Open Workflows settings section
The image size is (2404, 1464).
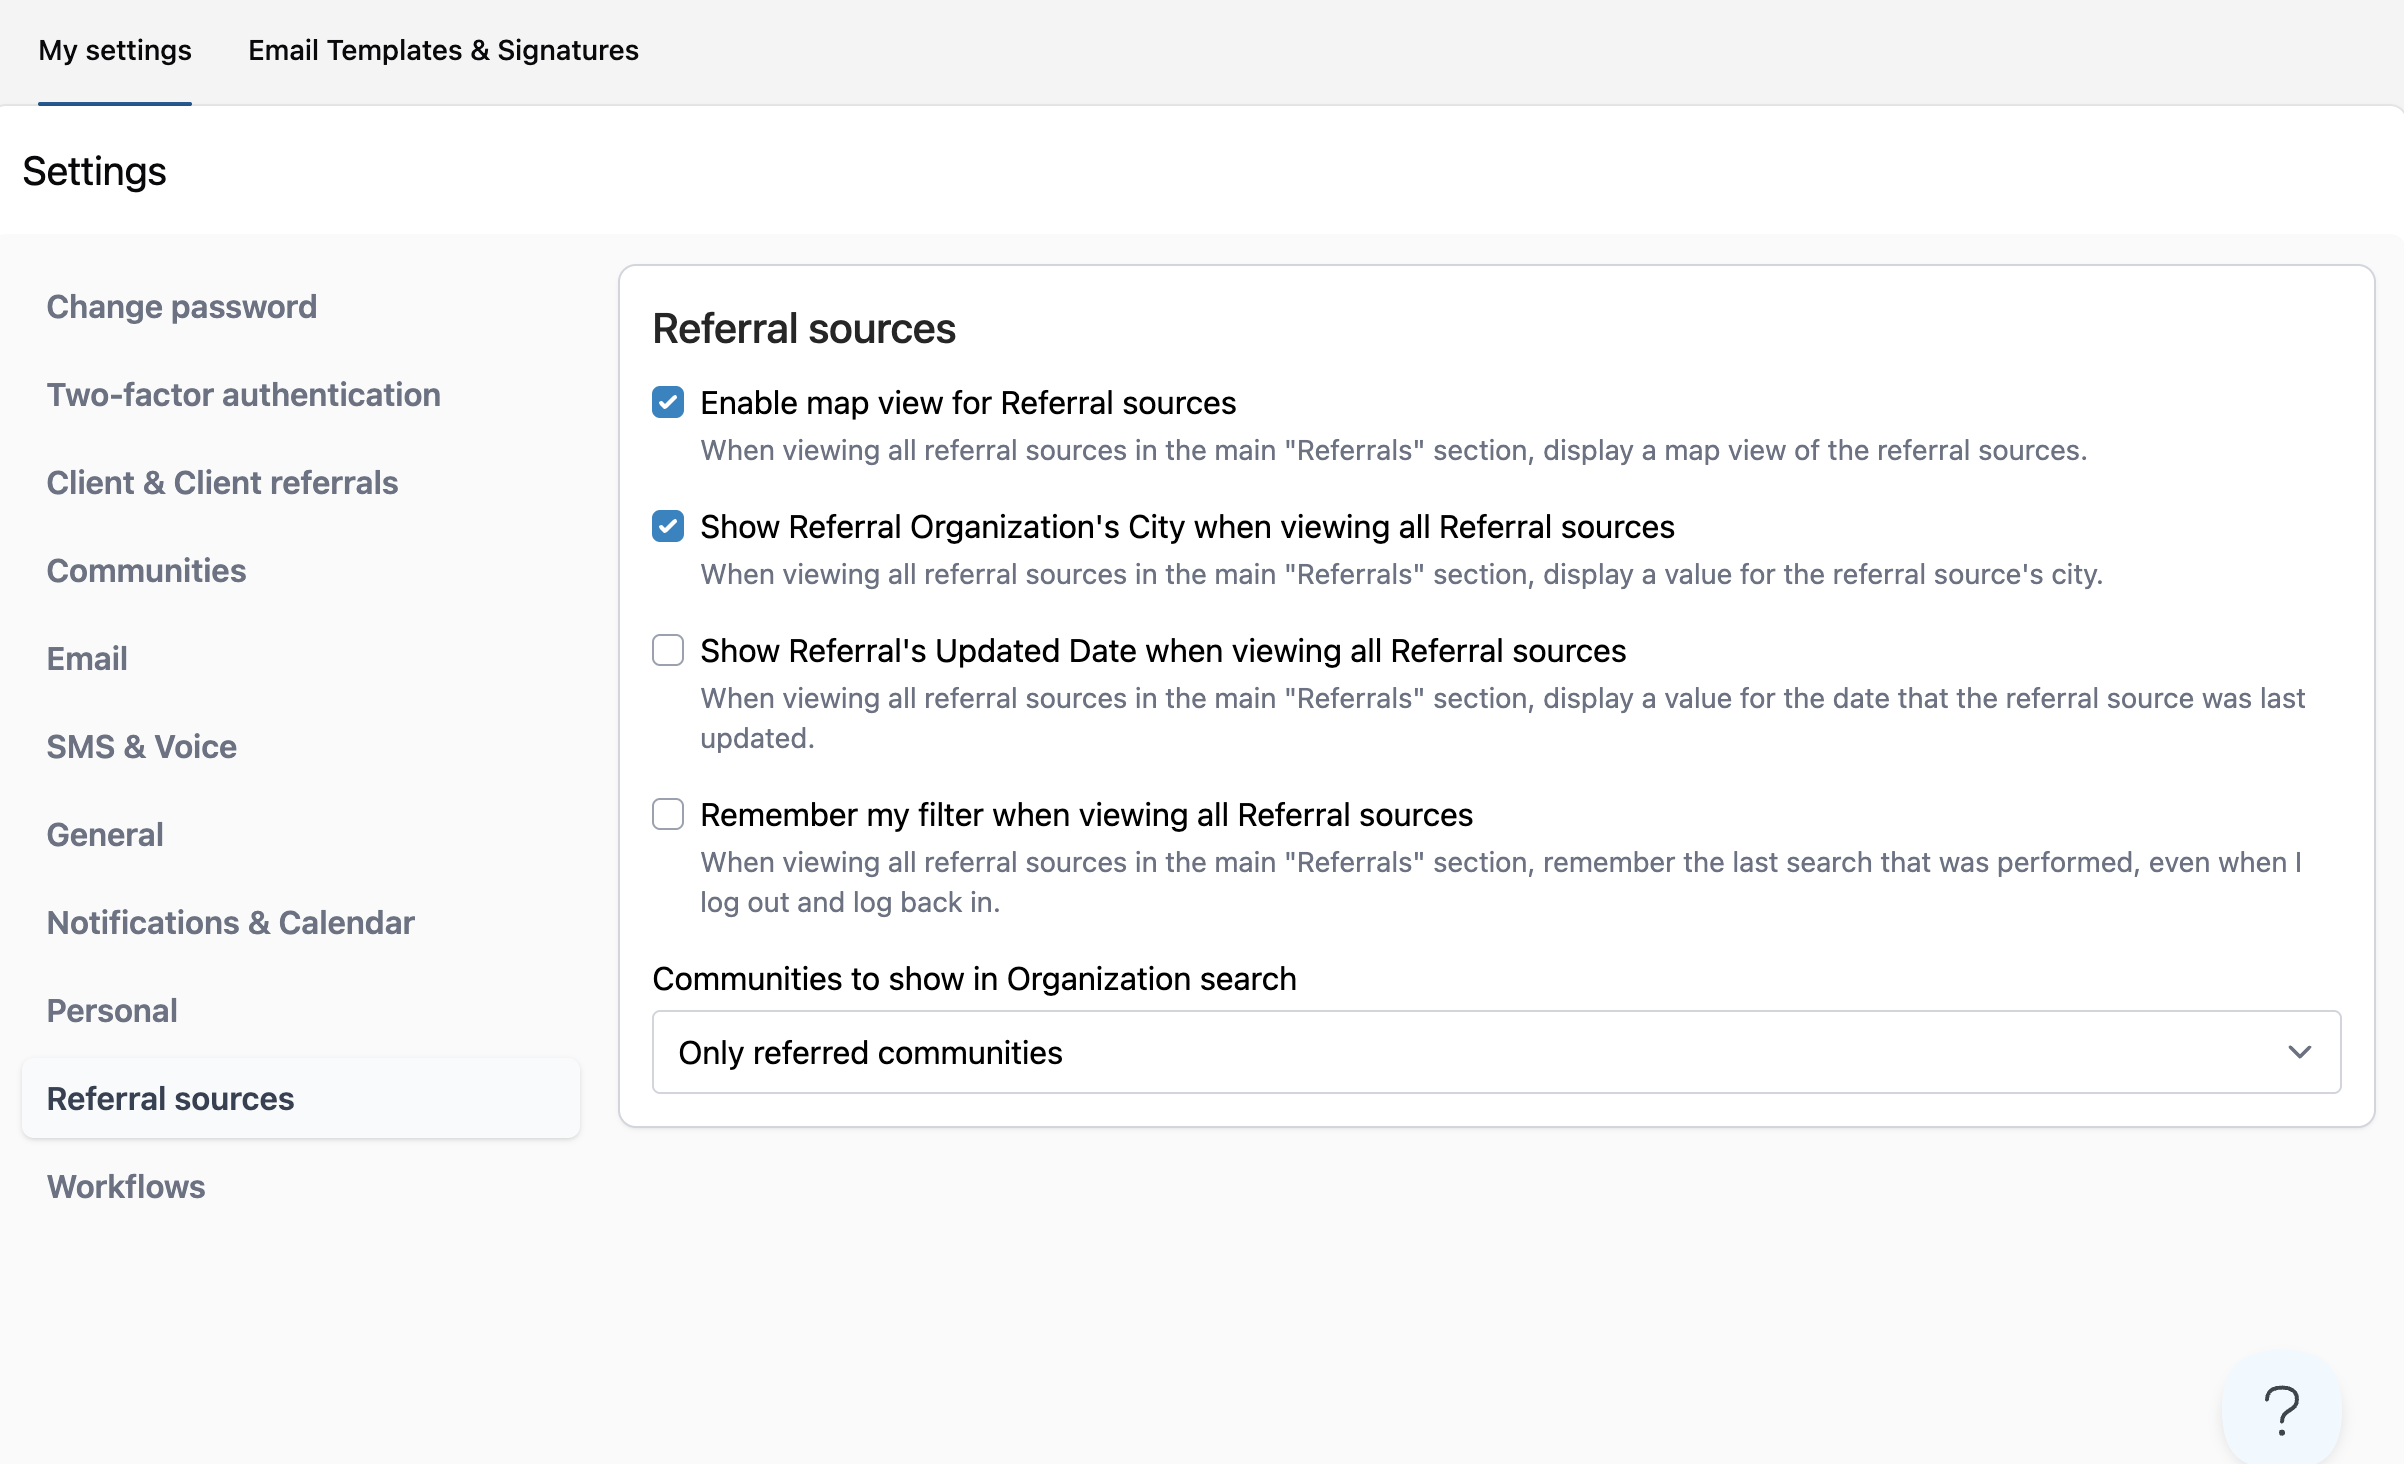126,1187
